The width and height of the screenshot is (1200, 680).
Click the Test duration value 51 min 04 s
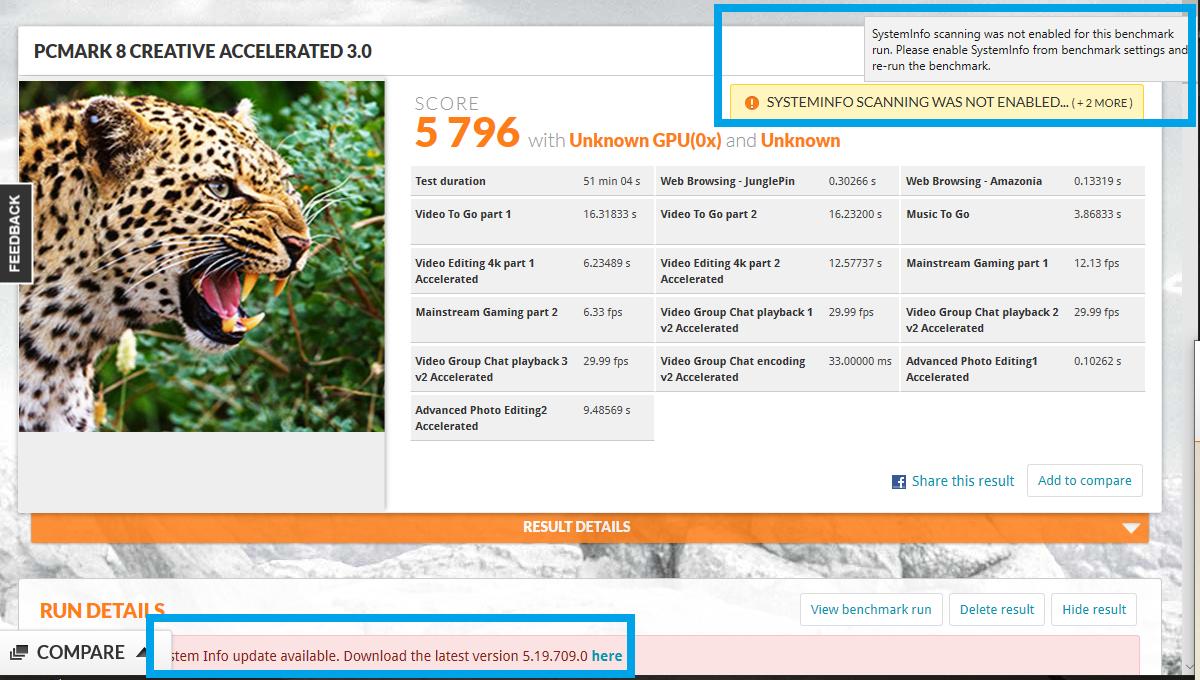[612, 181]
